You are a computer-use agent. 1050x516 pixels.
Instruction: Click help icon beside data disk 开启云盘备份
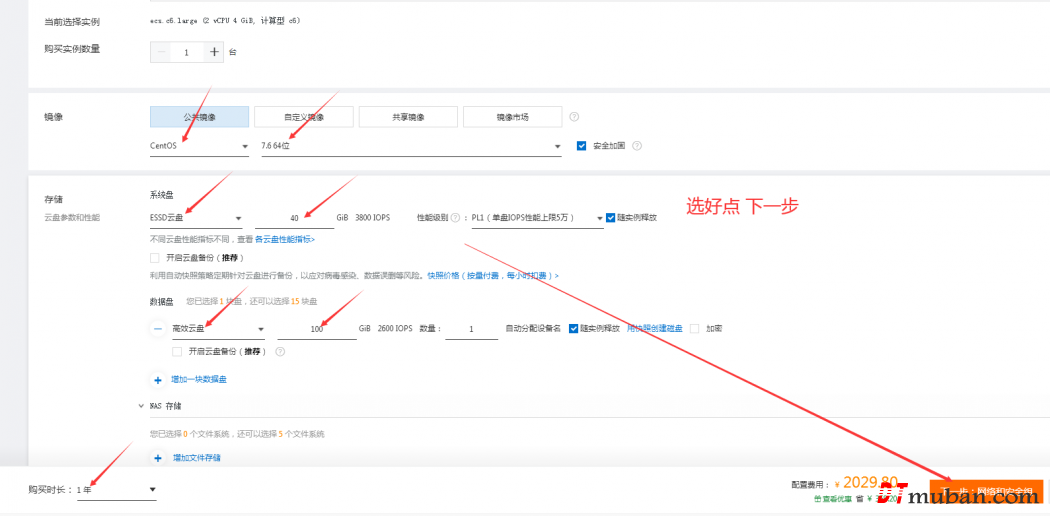click(280, 352)
